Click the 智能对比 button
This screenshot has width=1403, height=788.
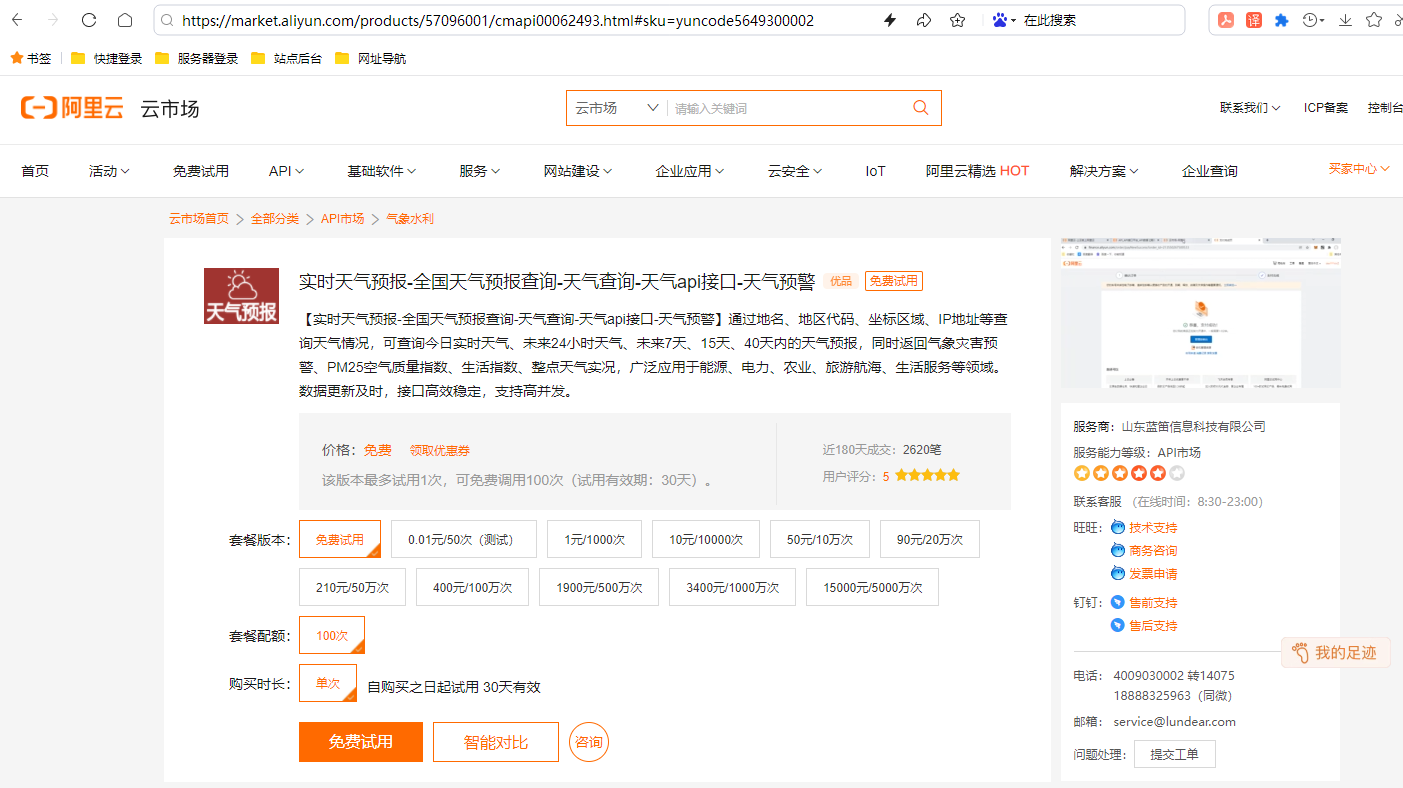point(496,742)
